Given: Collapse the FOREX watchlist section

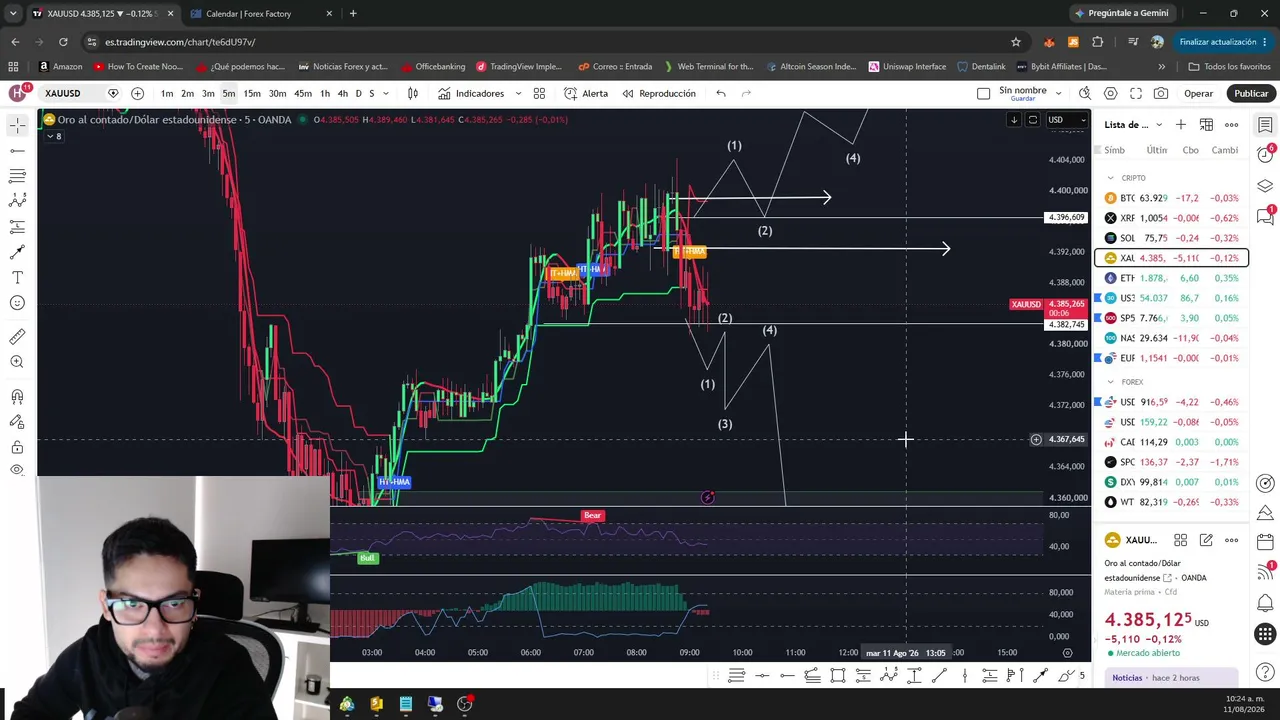Looking at the screenshot, I should tap(1111, 382).
